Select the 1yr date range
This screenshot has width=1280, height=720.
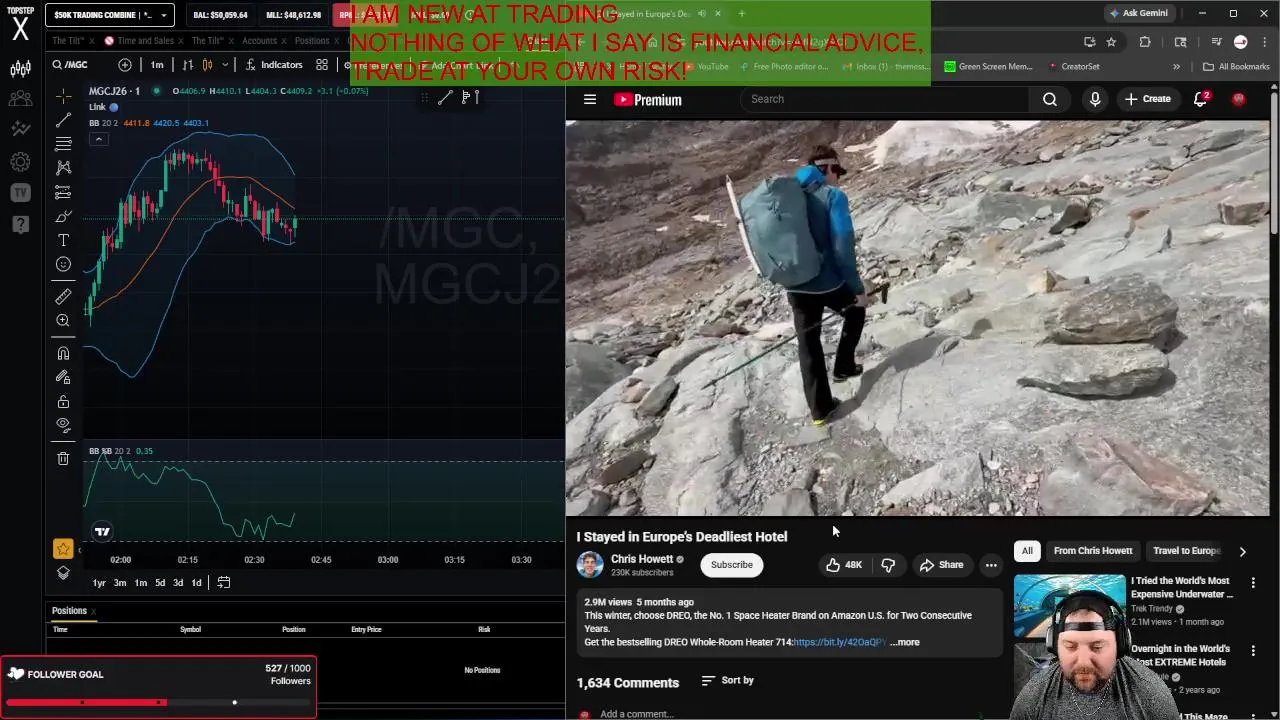point(99,583)
